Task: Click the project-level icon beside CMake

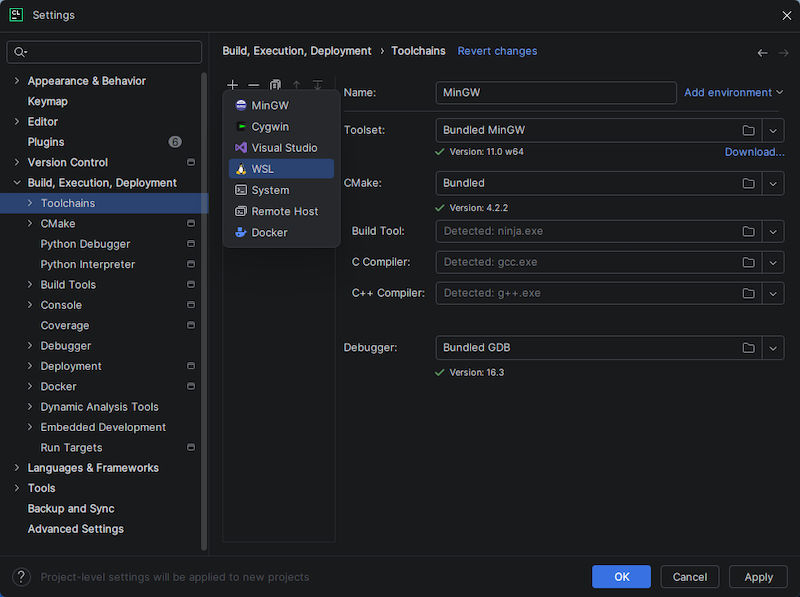Action: click(x=191, y=223)
